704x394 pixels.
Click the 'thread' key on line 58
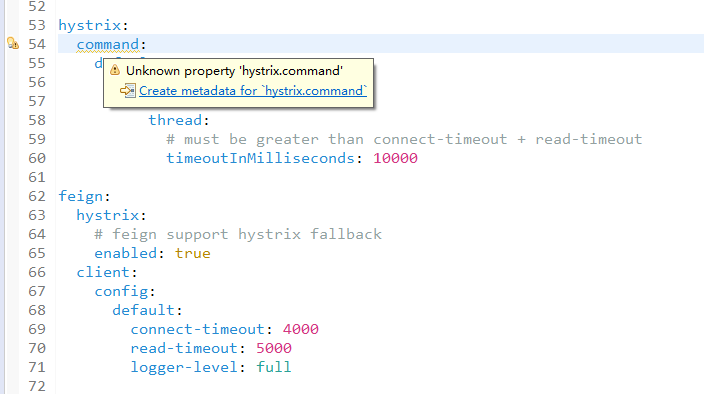(x=175, y=120)
